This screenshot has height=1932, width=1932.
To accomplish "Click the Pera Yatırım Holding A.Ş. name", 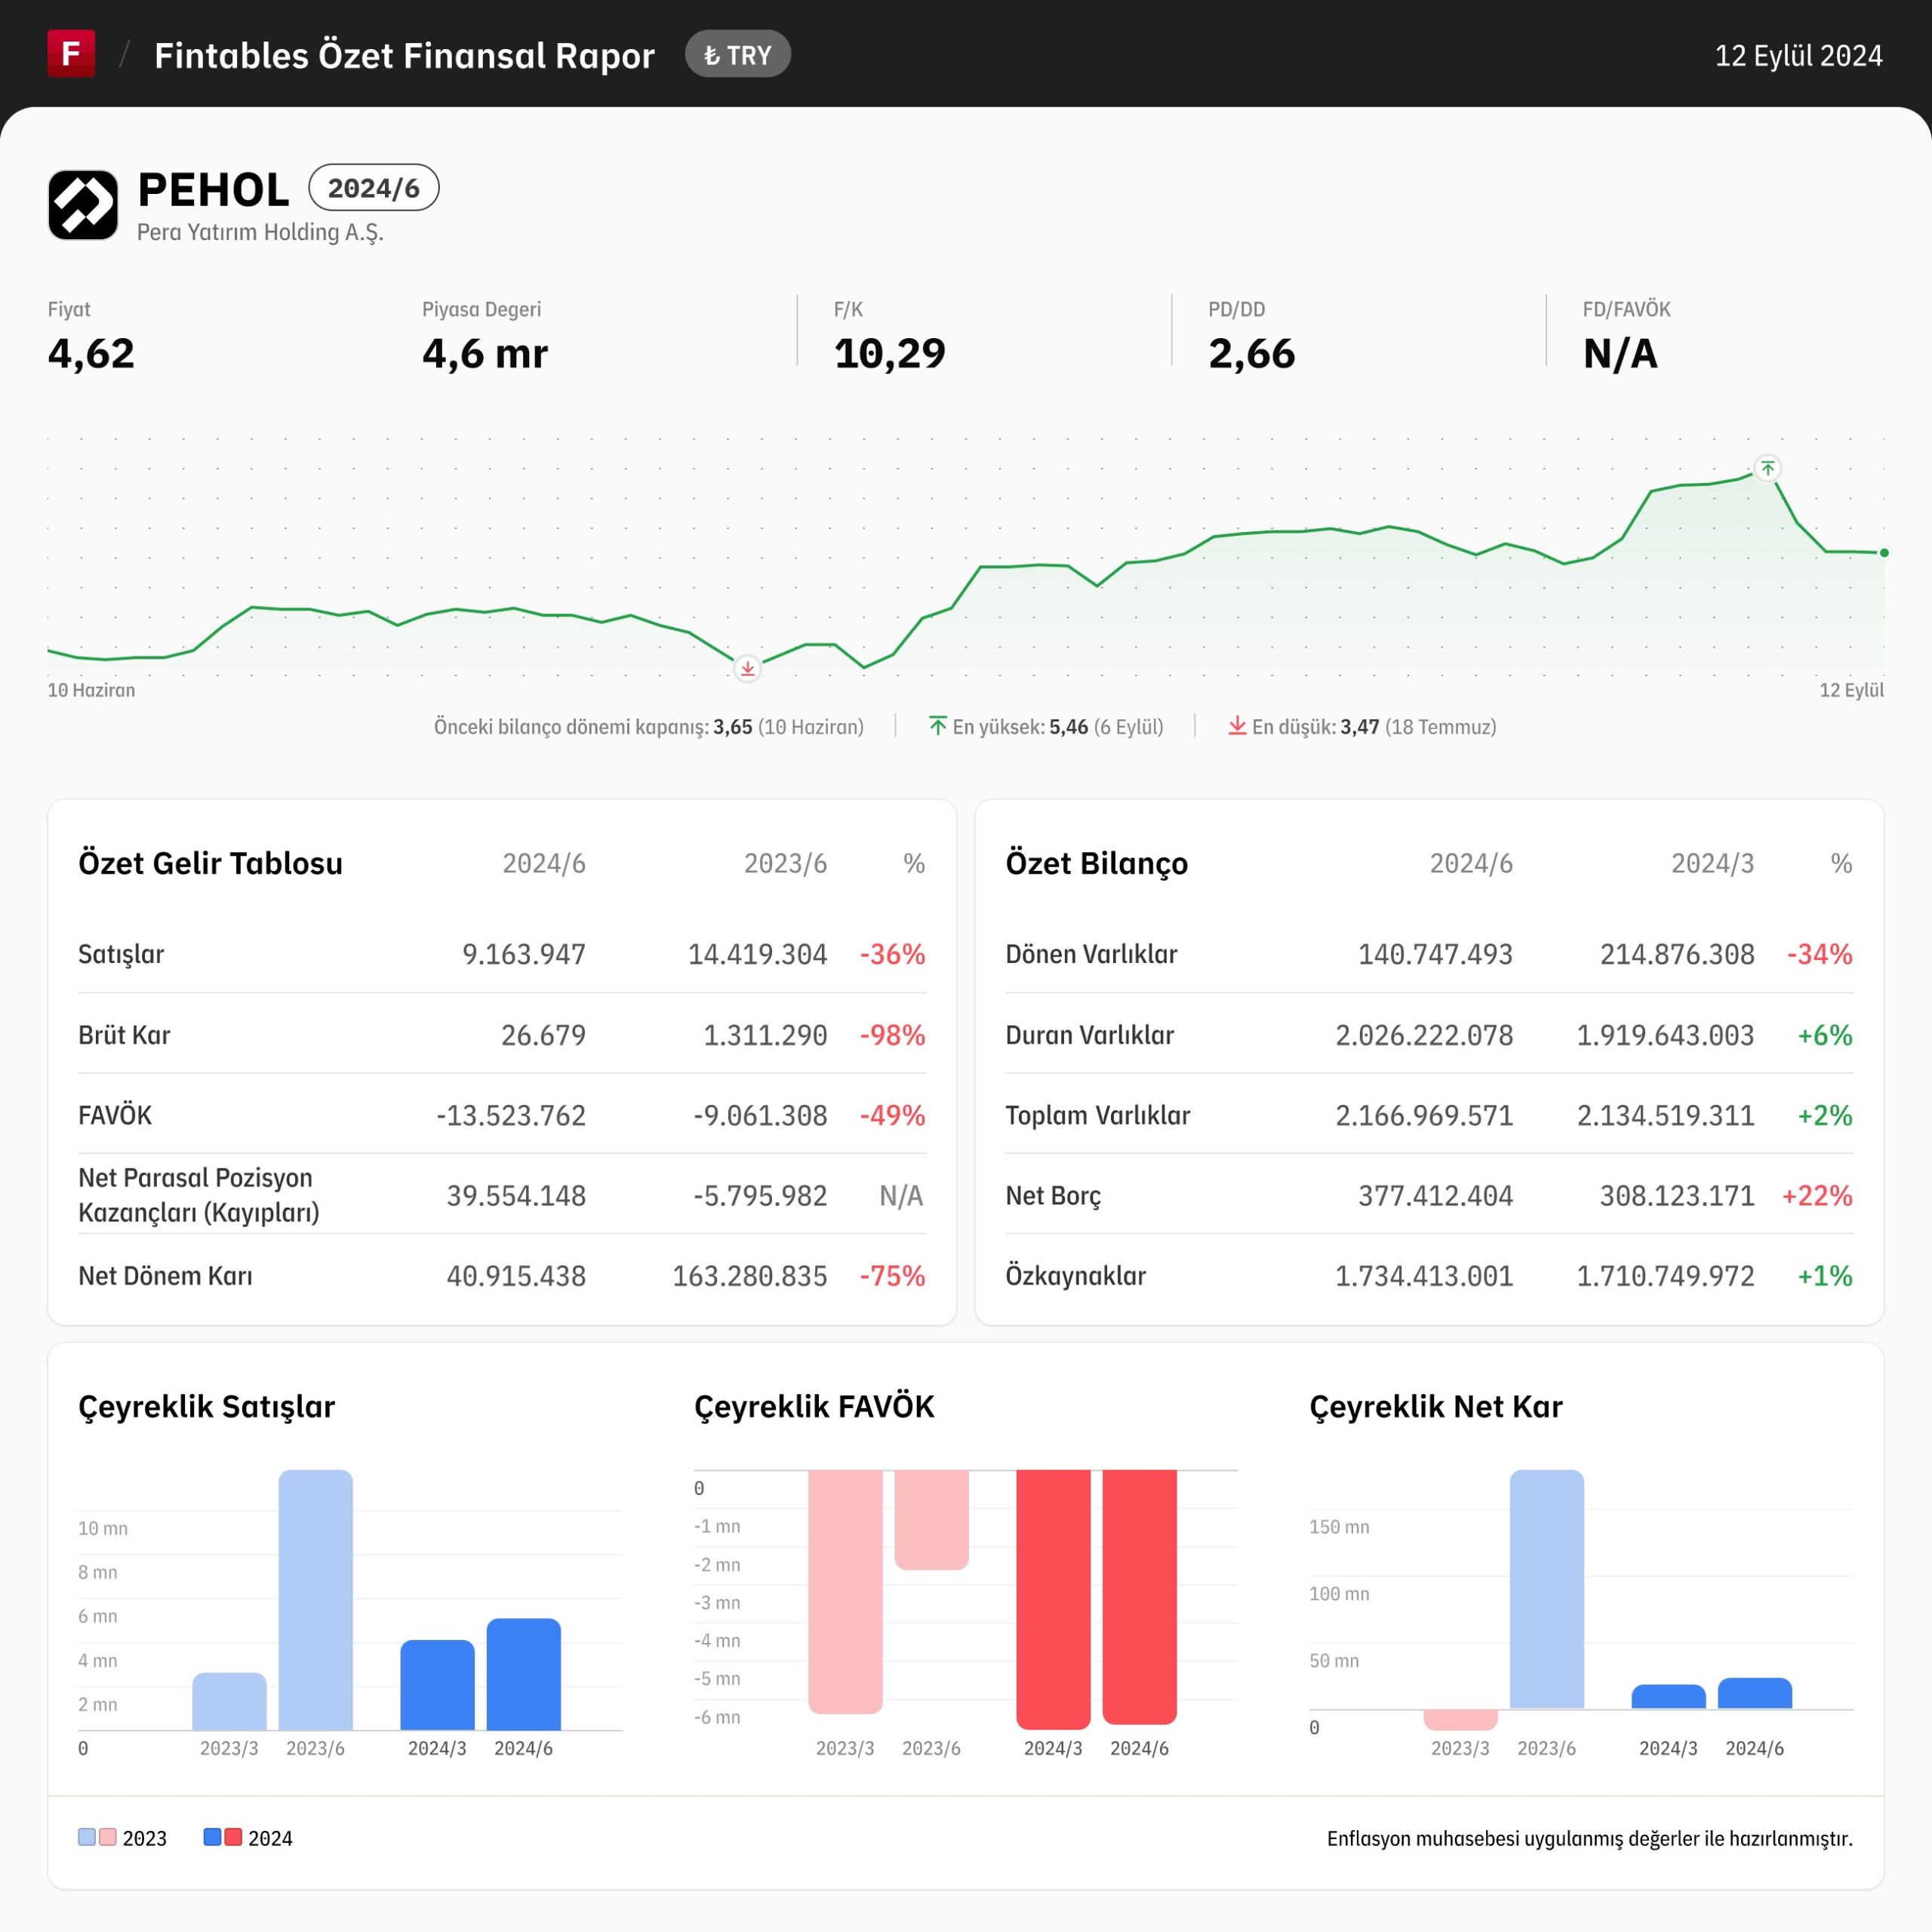I will point(260,232).
